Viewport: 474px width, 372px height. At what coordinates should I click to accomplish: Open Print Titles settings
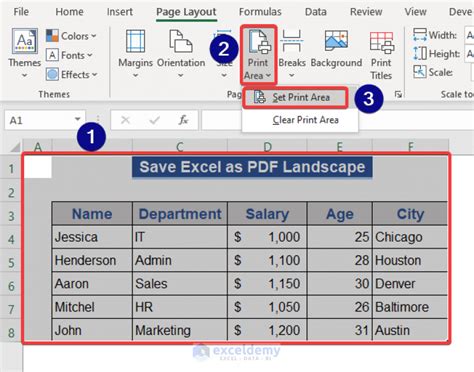381,55
